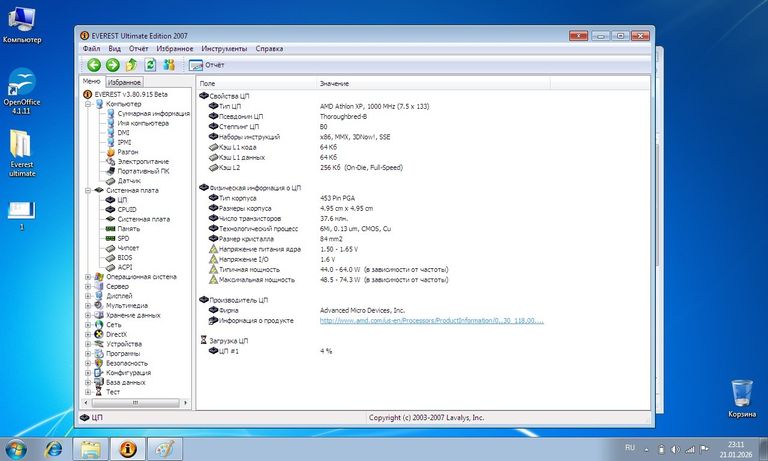Click the База данных icon
This screenshot has height=461, width=768.
98,382
